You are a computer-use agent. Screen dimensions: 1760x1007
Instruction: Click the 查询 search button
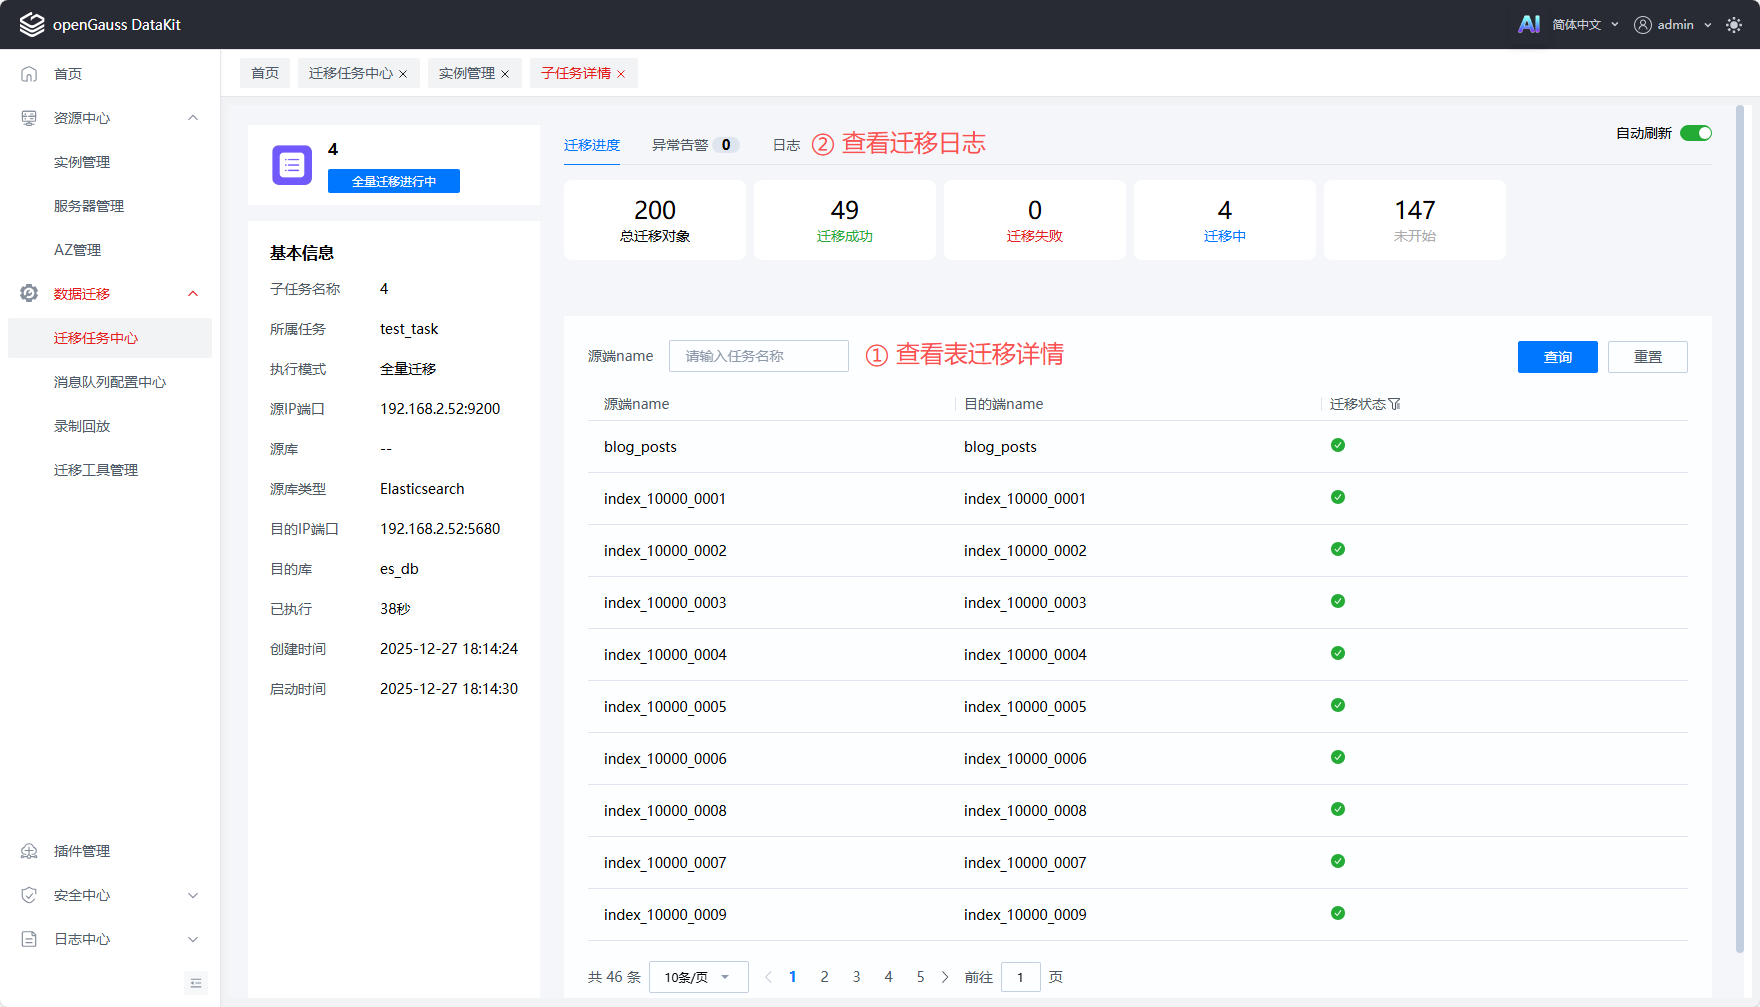[1558, 357]
